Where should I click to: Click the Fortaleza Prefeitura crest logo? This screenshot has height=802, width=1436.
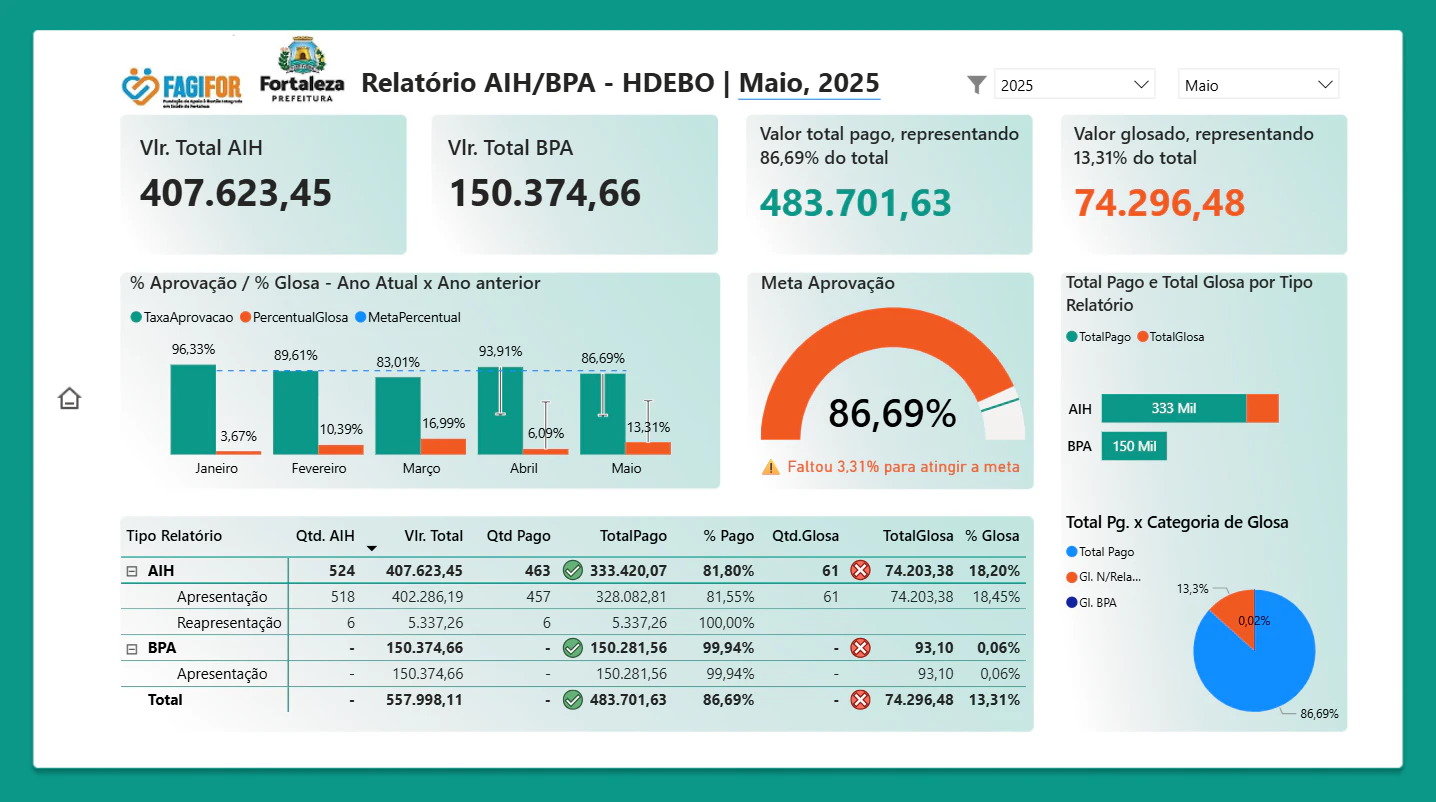tap(302, 68)
